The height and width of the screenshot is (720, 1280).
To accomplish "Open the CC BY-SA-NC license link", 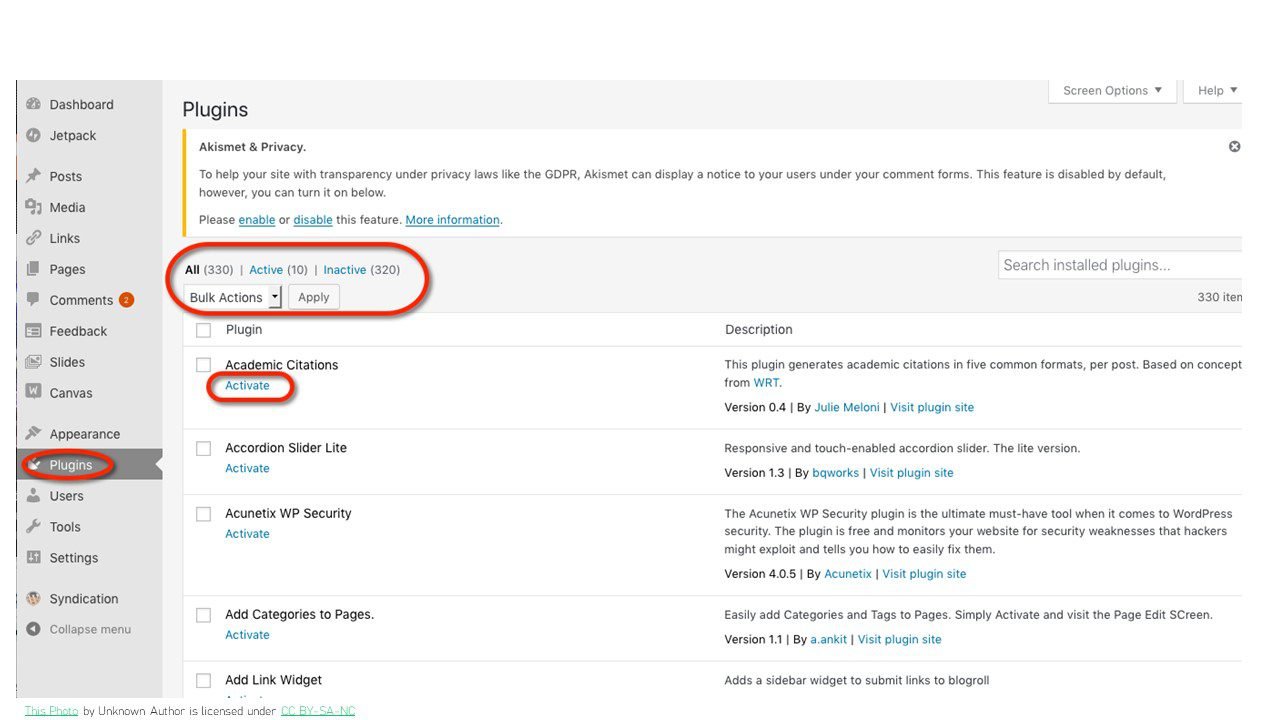I will pyautogui.click(x=318, y=711).
